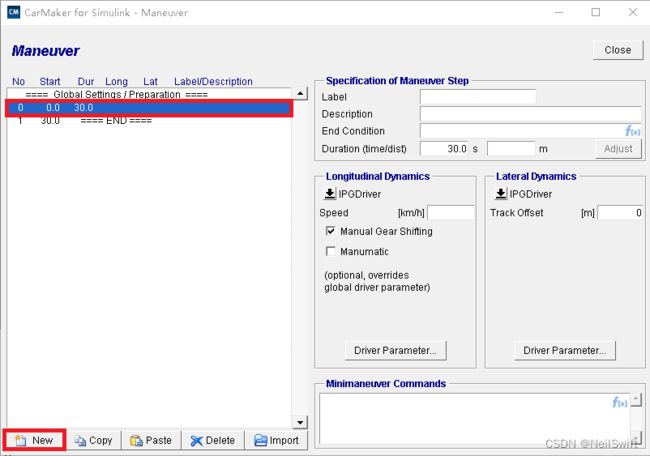650x456 pixels.
Task: Select the END row in maneuver list
Action: 149,121
